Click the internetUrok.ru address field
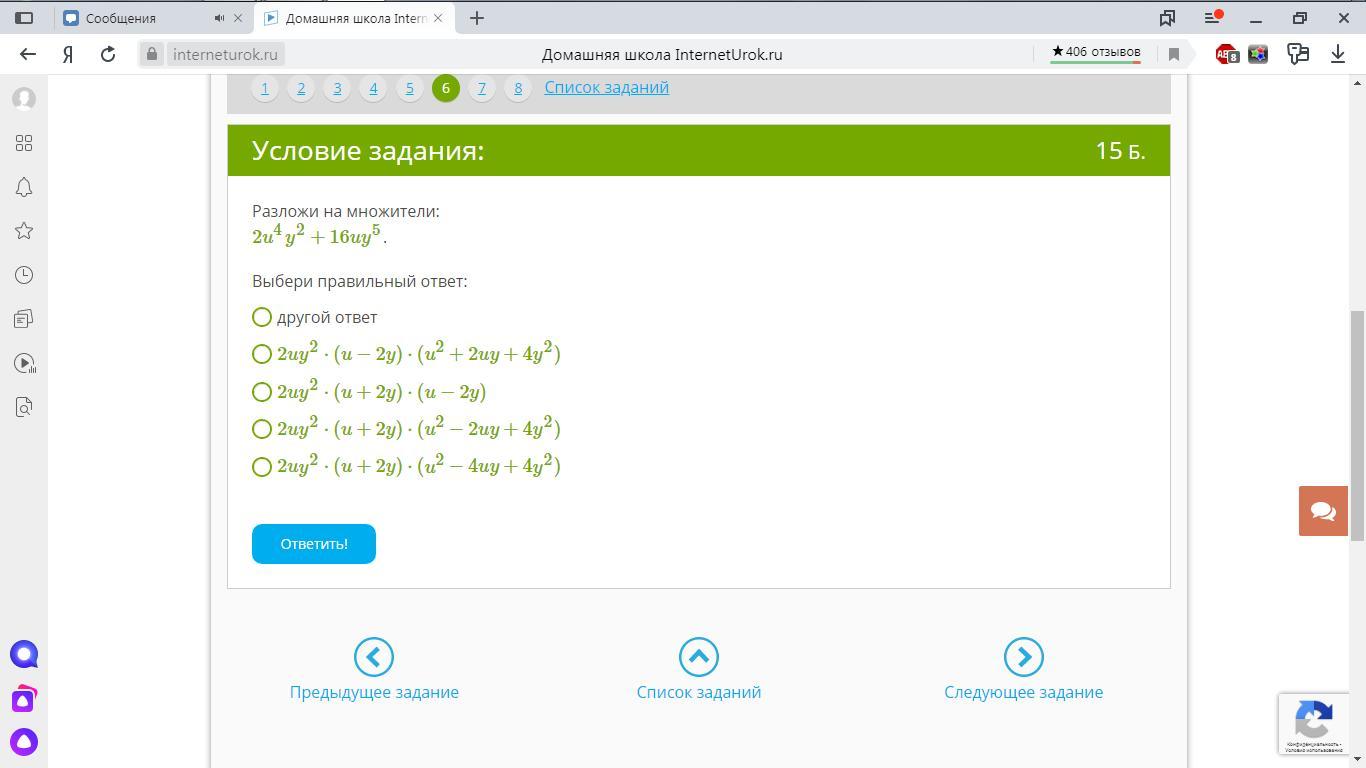 click(225, 54)
